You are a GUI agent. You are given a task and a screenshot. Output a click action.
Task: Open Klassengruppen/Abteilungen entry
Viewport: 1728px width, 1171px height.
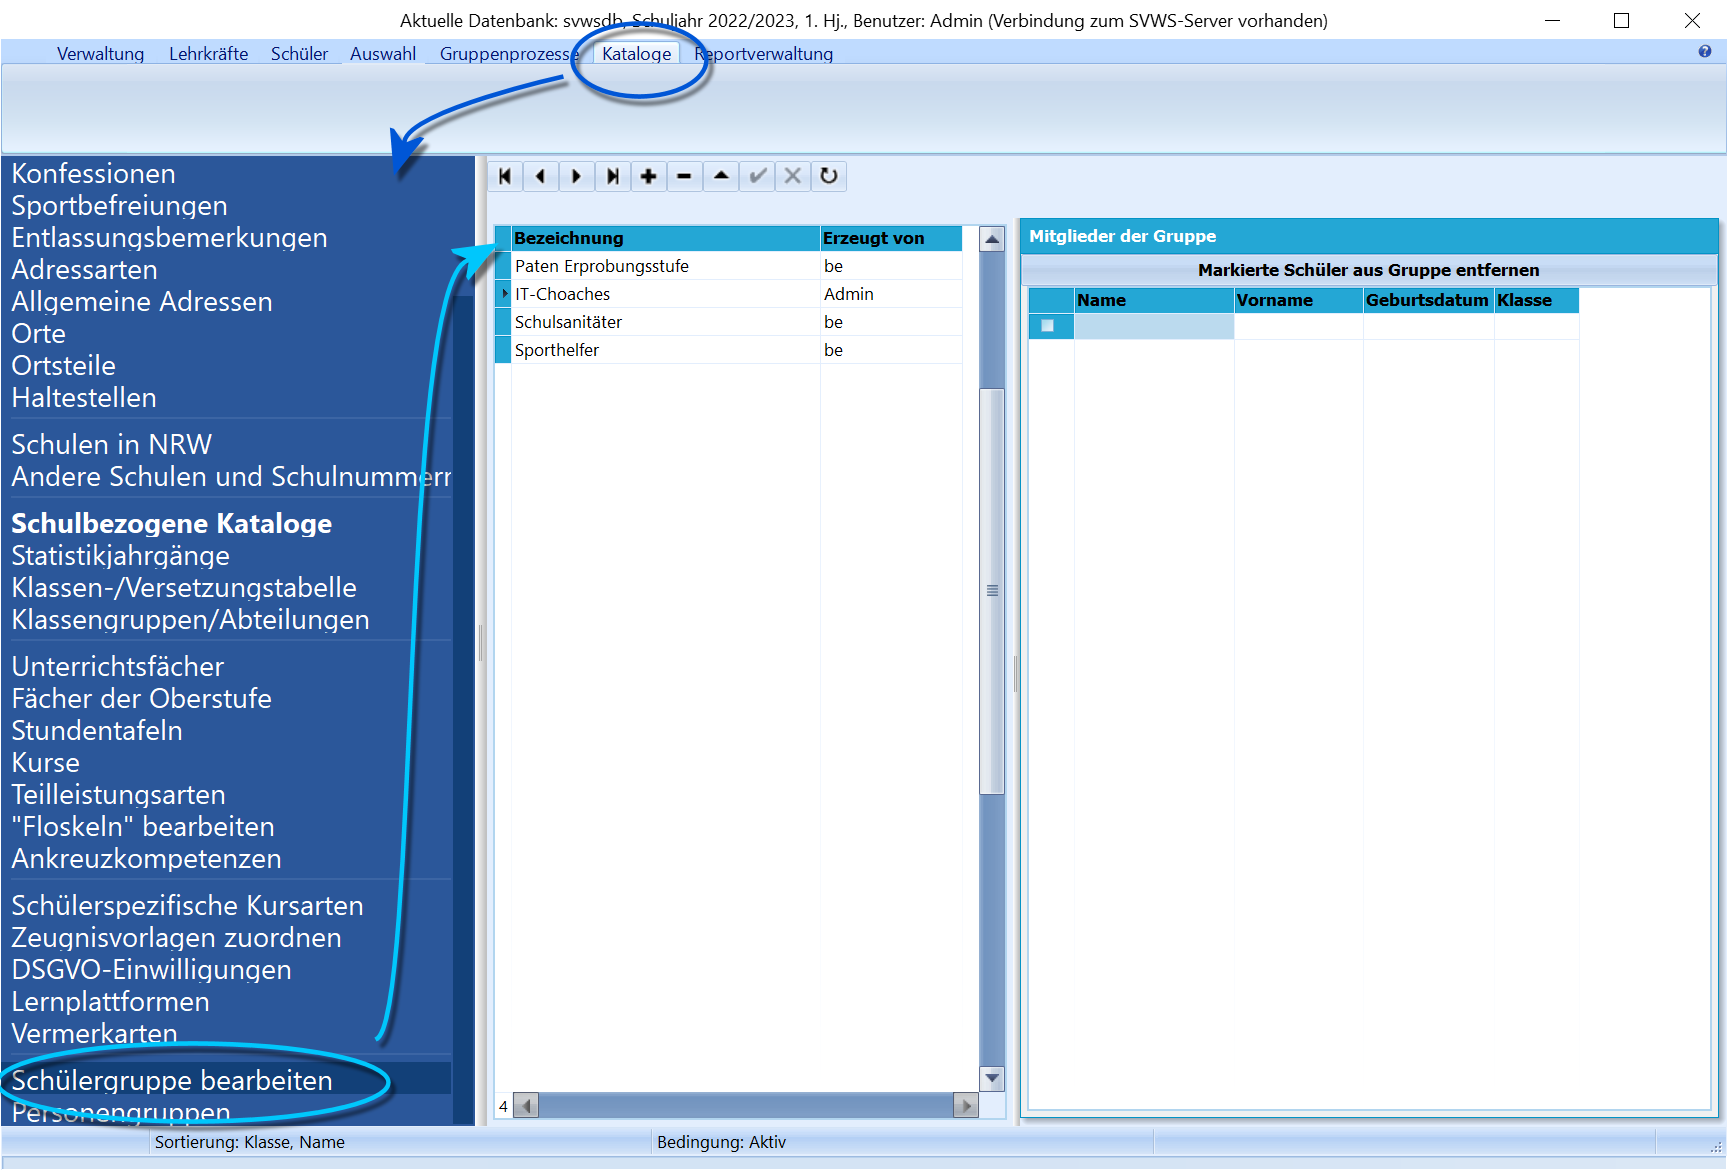tap(190, 620)
